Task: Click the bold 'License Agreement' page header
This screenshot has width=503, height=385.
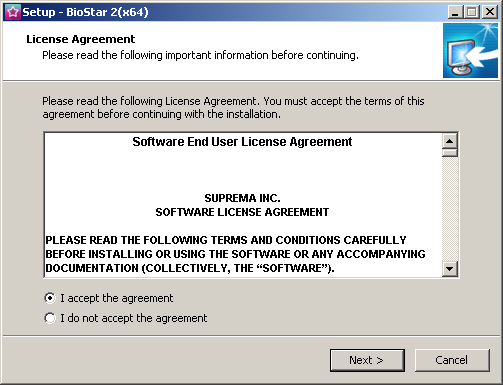Action: click(81, 39)
